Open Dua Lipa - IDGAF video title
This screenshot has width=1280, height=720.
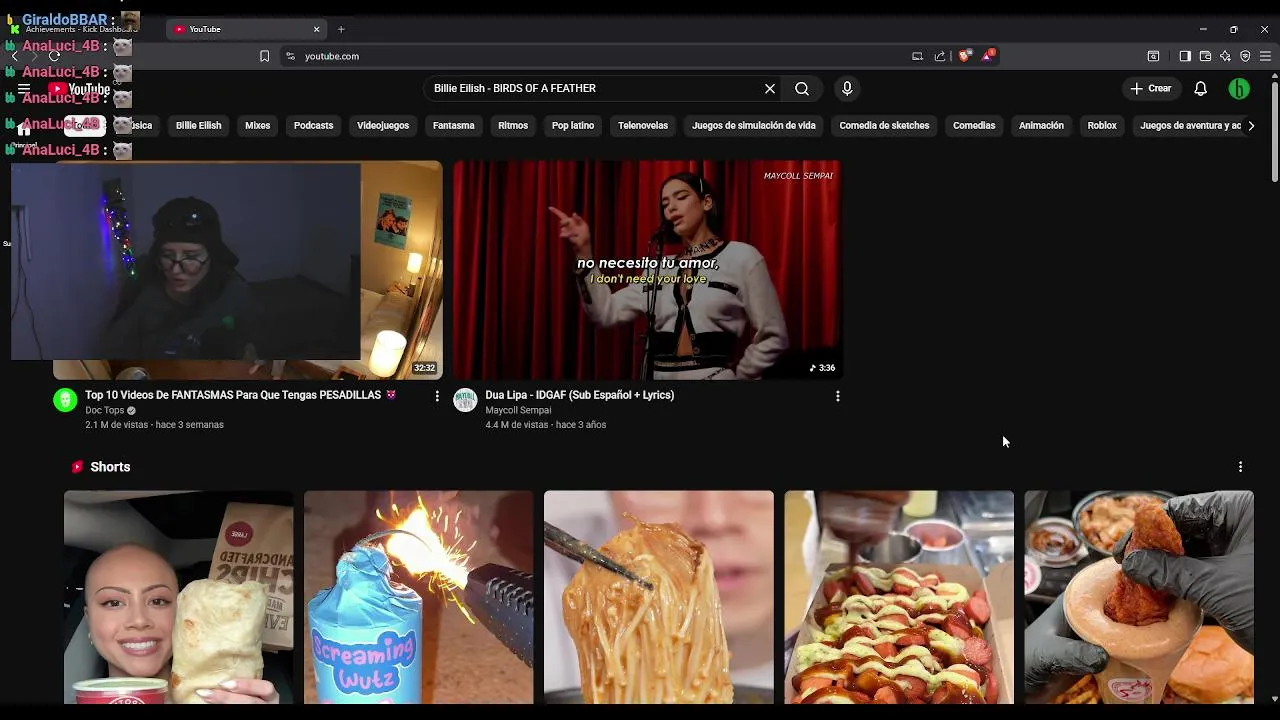pyautogui.click(x=580, y=395)
